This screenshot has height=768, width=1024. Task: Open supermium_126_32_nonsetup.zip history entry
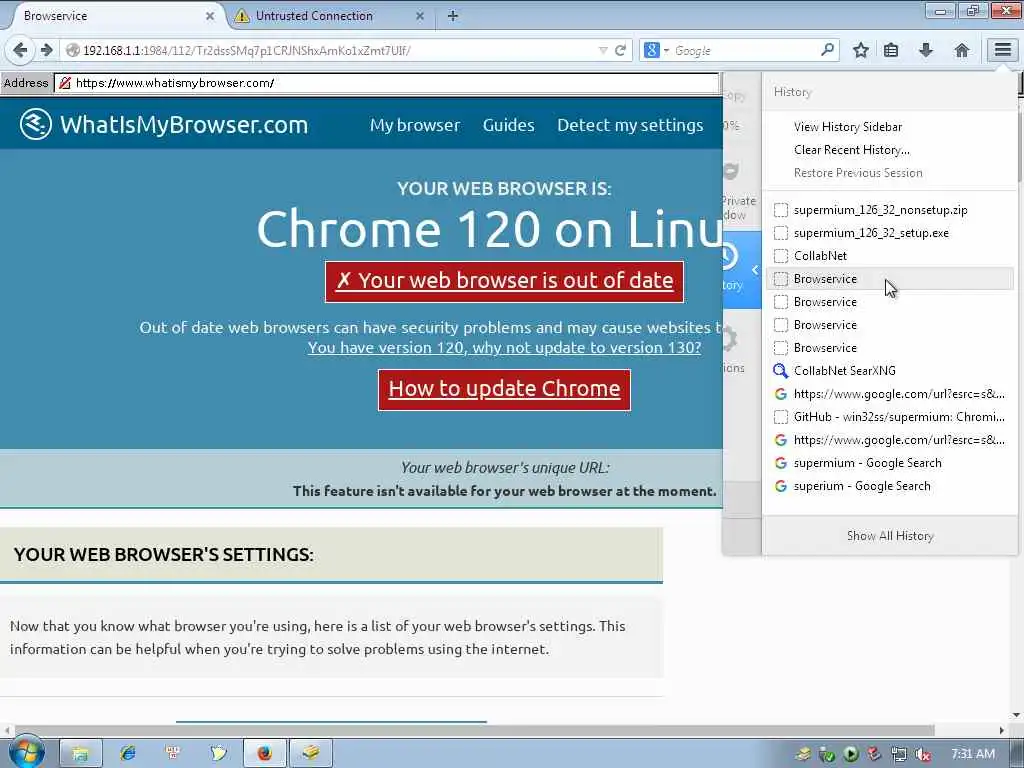click(x=889, y=210)
